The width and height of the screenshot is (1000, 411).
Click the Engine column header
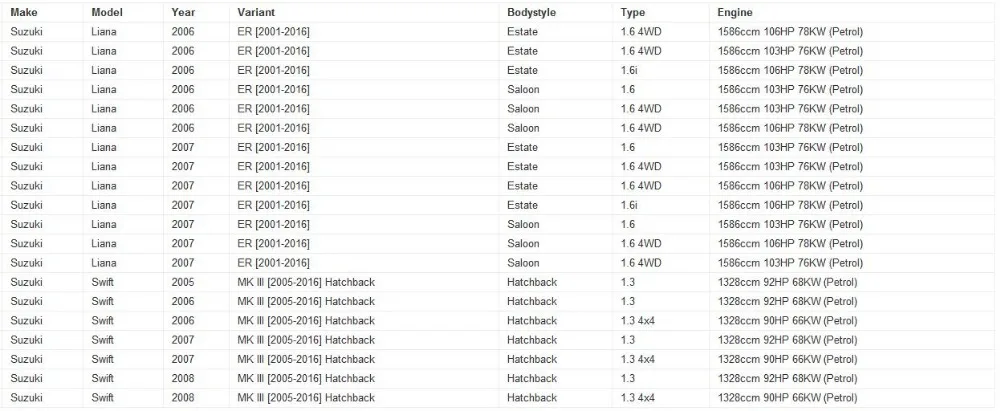pyautogui.click(x=735, y=12)
